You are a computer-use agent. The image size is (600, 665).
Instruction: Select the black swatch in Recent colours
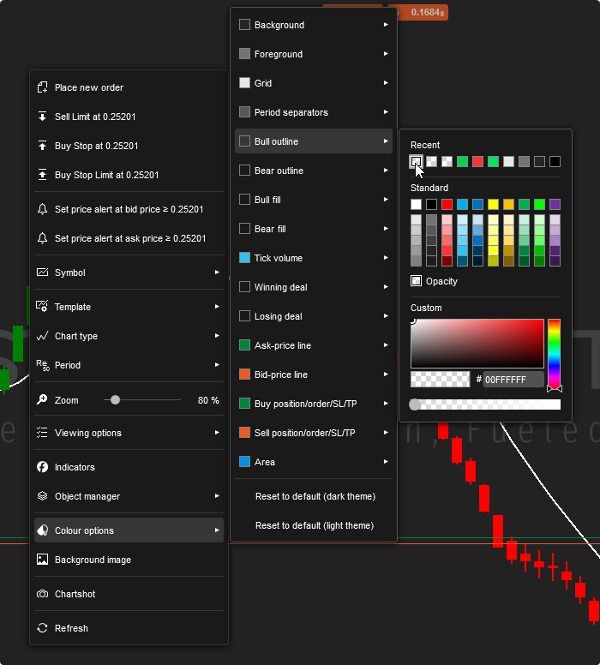(x=555, y=162)
